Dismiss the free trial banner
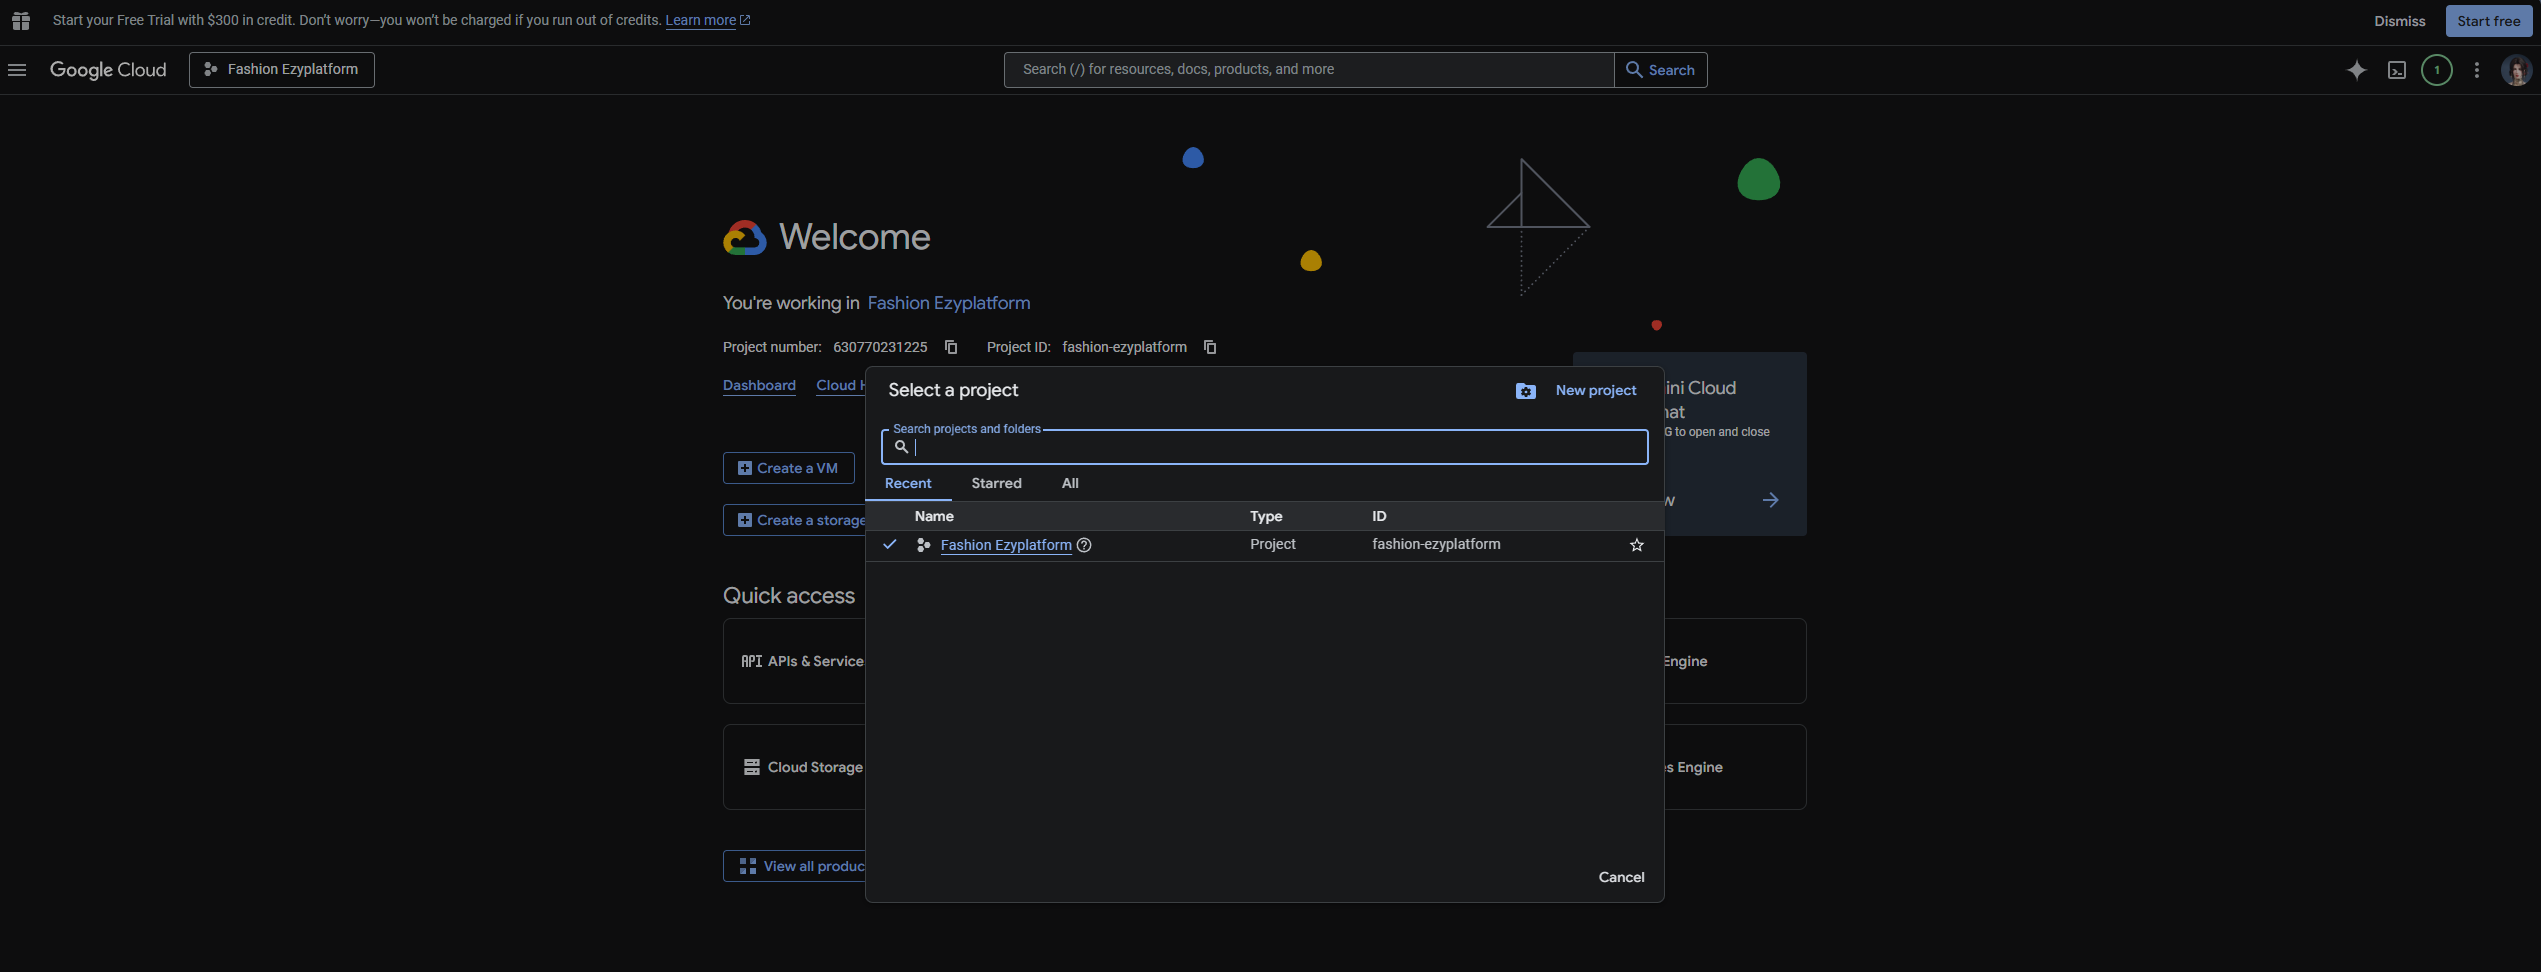 click(2399, 21)
